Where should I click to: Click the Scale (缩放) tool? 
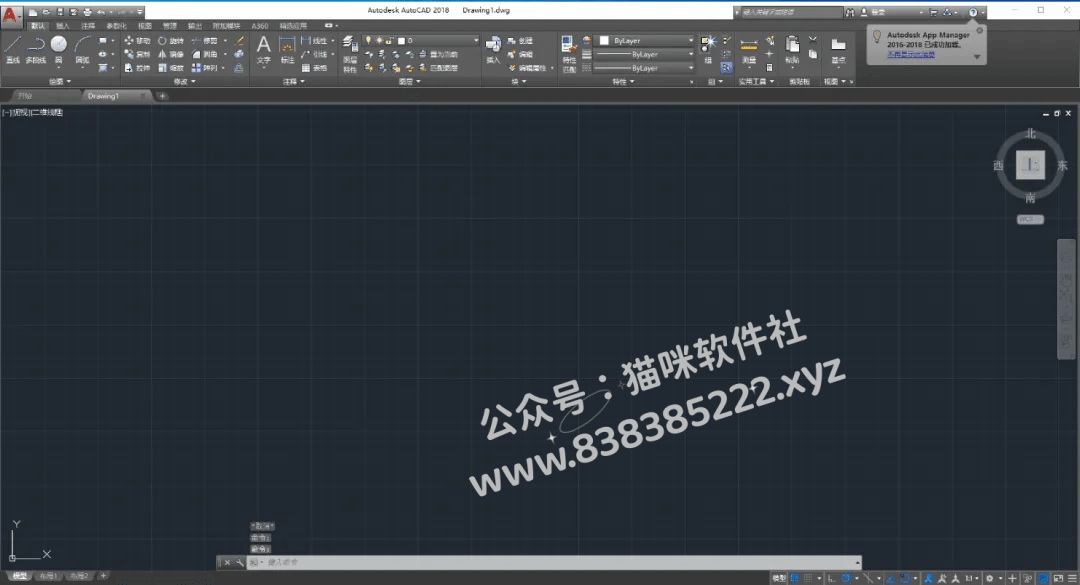[171, 68]
